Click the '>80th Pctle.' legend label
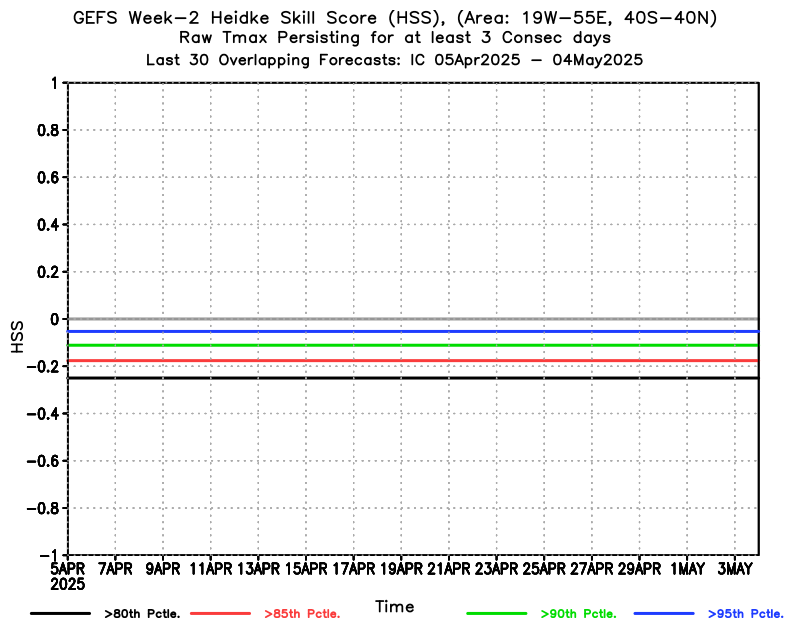This screenshot has width=794, height=628. pyautogui.click(x=142, y=614)
